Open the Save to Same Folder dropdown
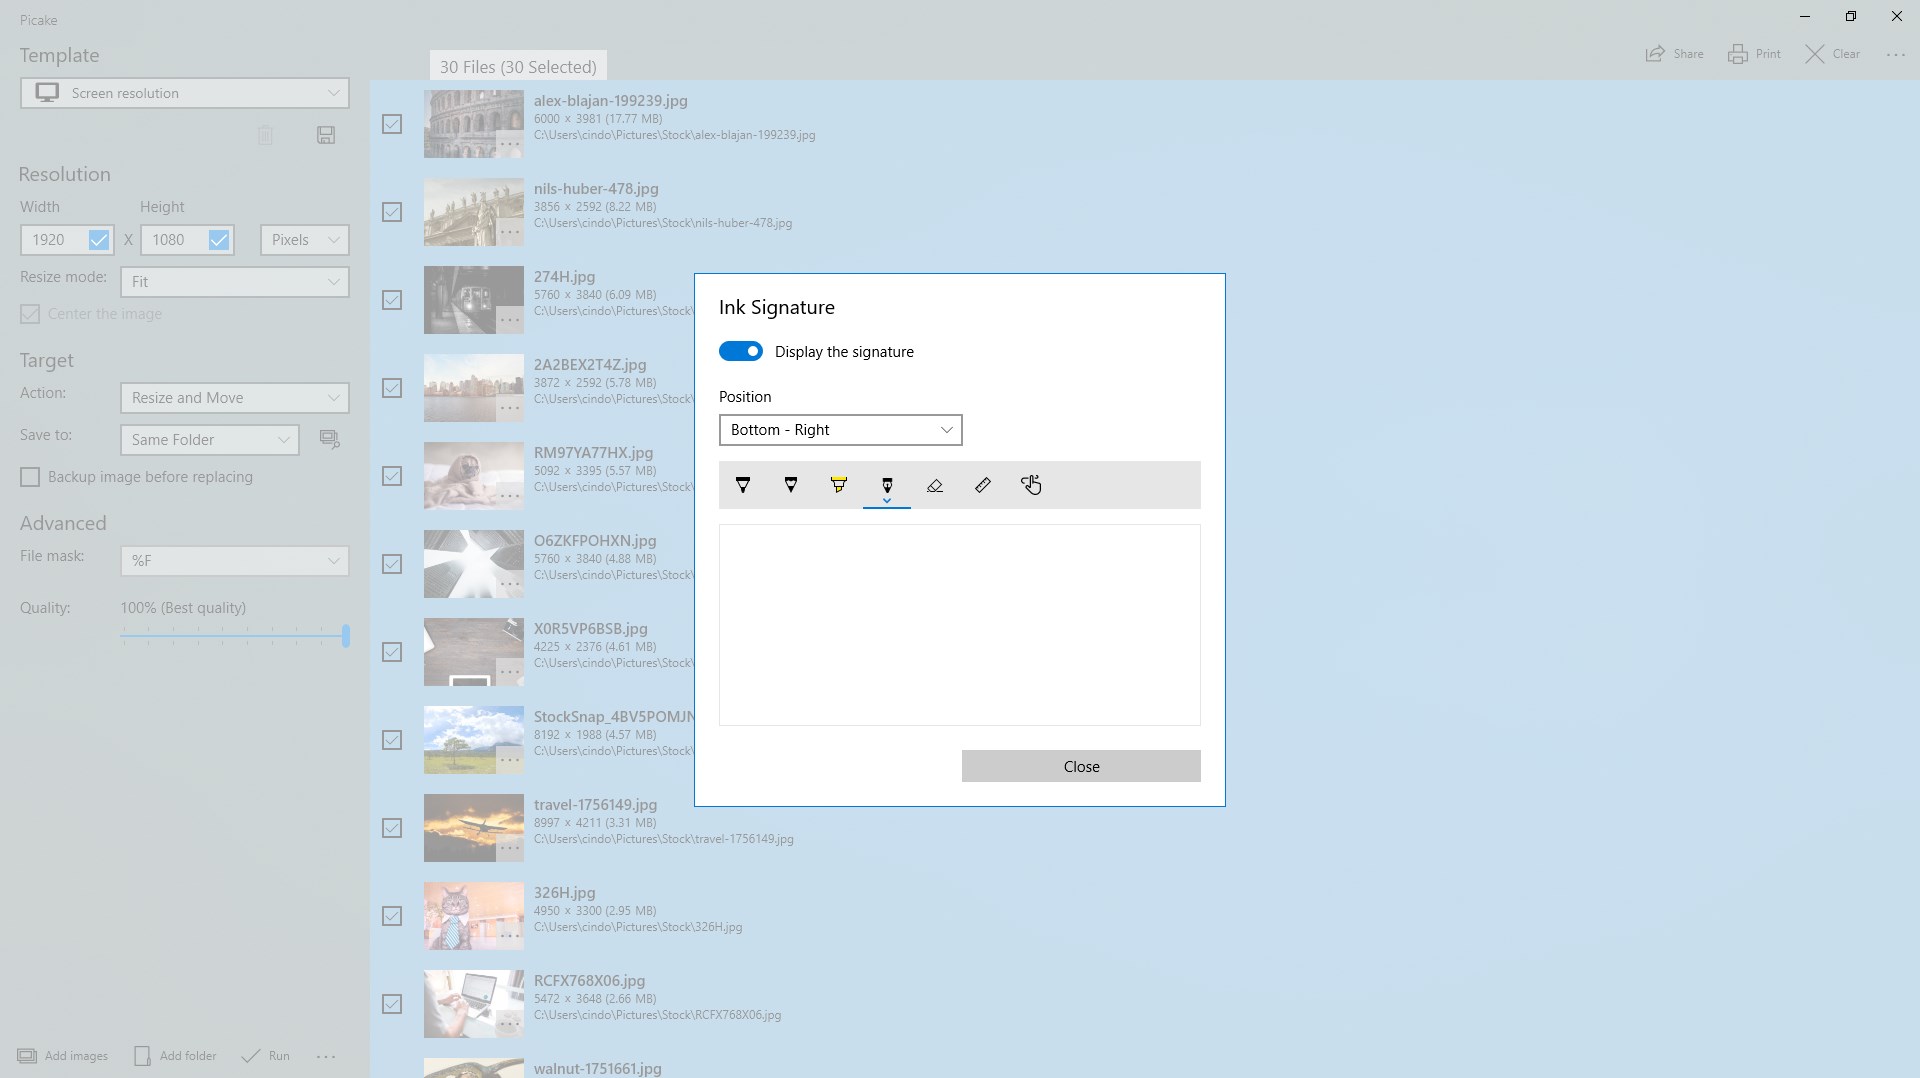Screen dimensions: 1920x1078 210,440
